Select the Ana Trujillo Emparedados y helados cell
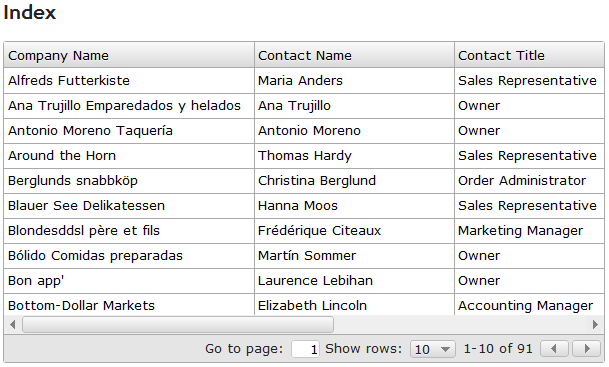Image resolution: width=609 pixels, height=367 pixels. (129, 106)
